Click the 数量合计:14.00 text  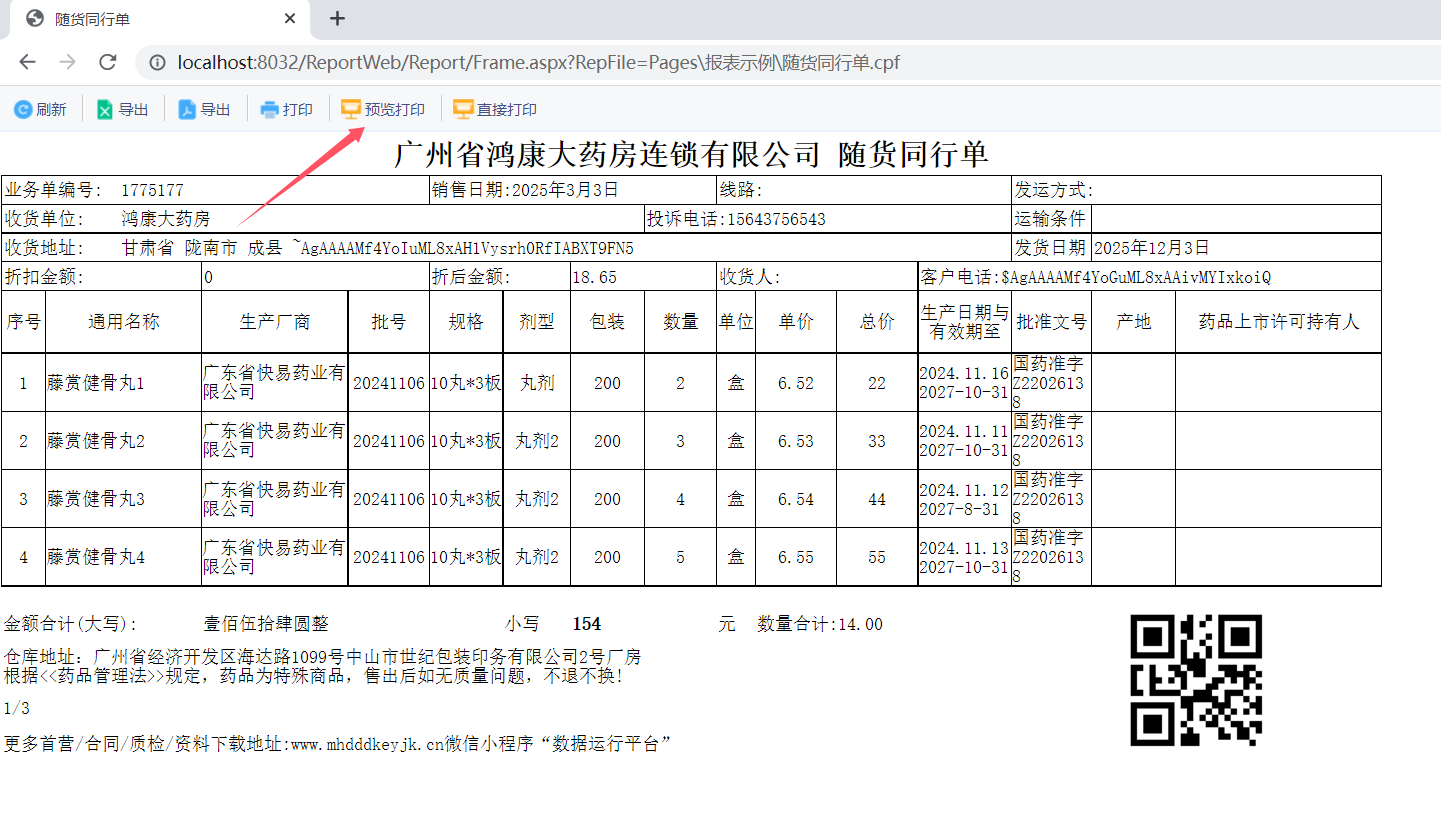click(820, 624)
